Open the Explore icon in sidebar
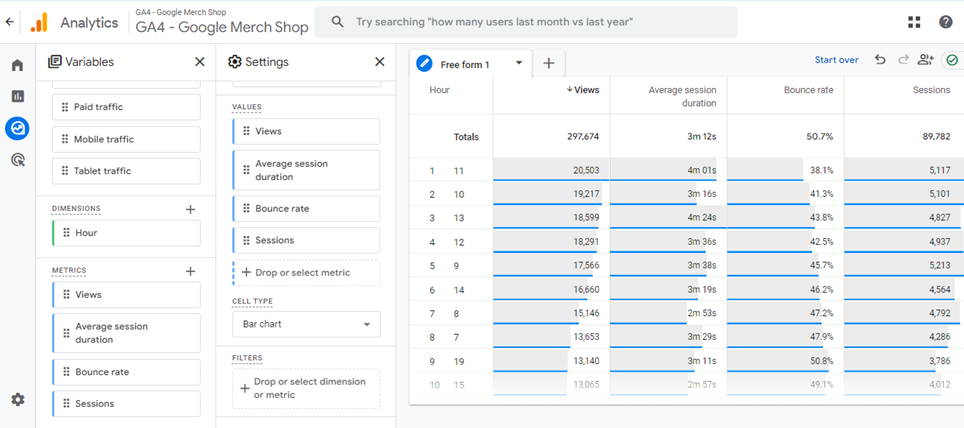This screenshot has height=428, width=964. pyautogui.click(x=17, y=128)
